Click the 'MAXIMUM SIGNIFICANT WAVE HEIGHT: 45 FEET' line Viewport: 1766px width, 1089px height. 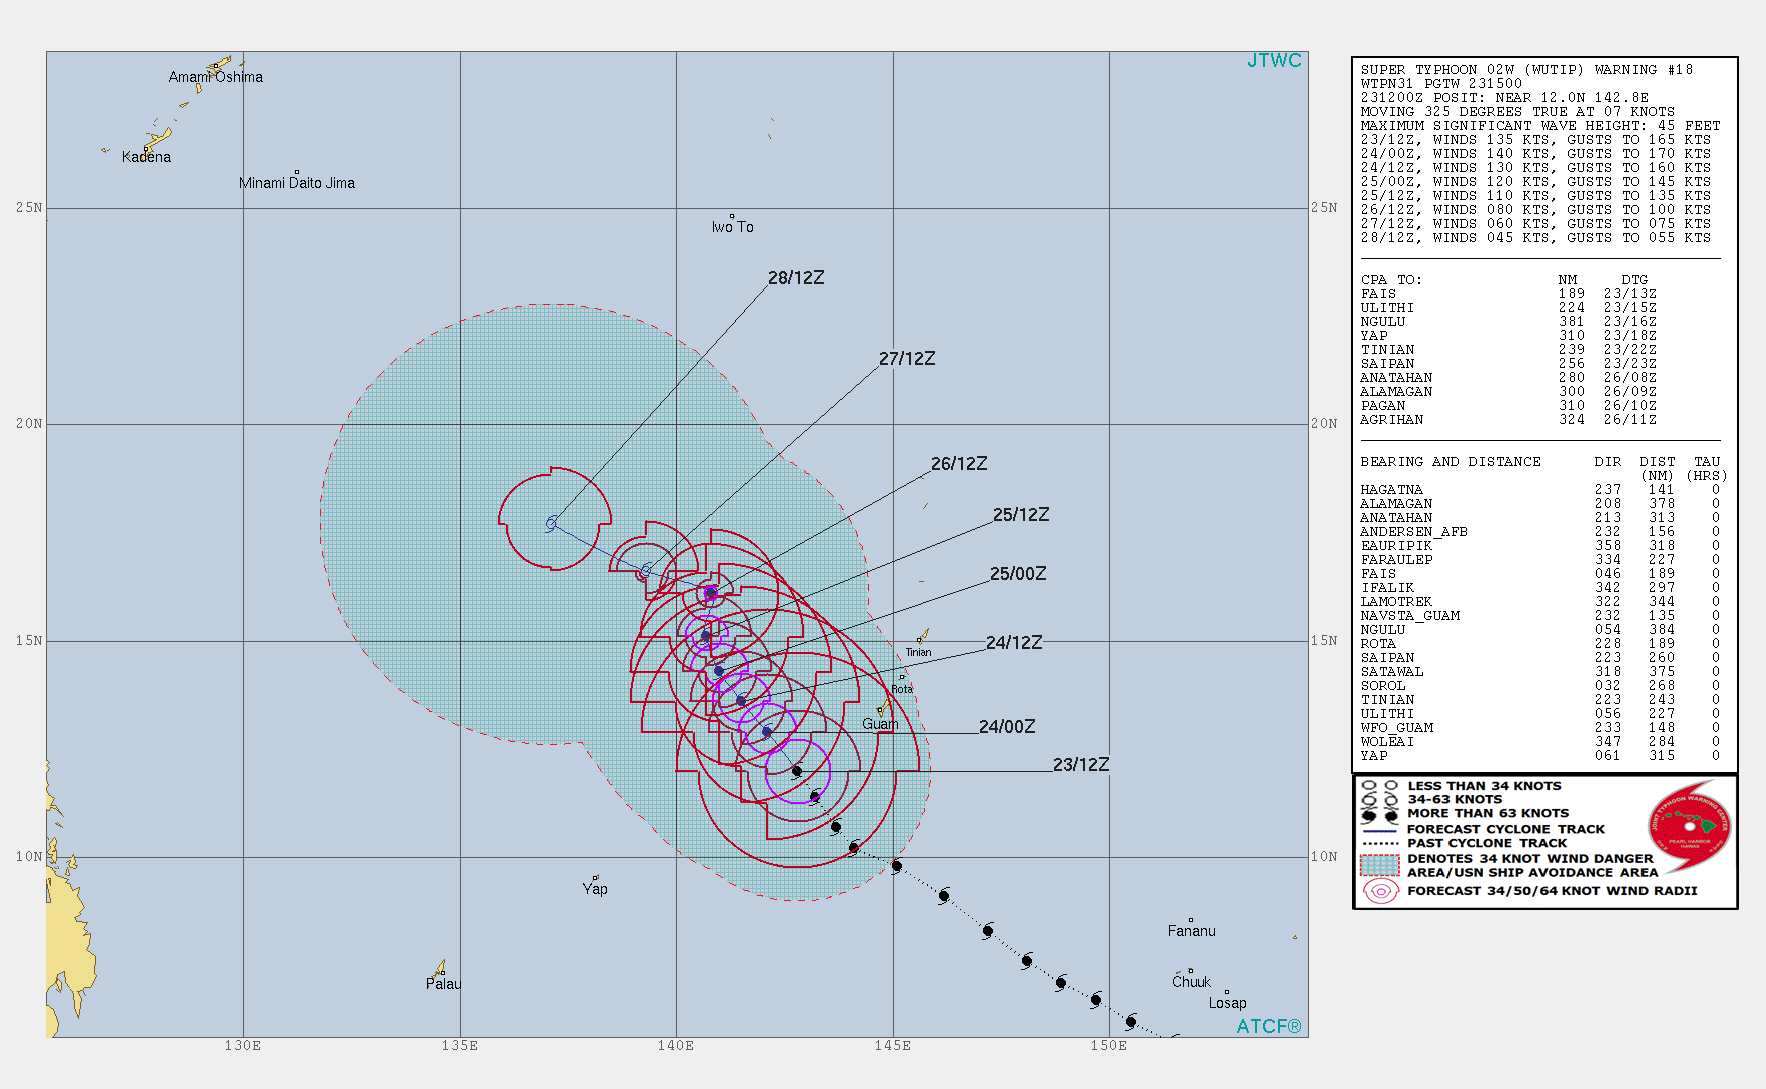click(x=1540, y=126)
